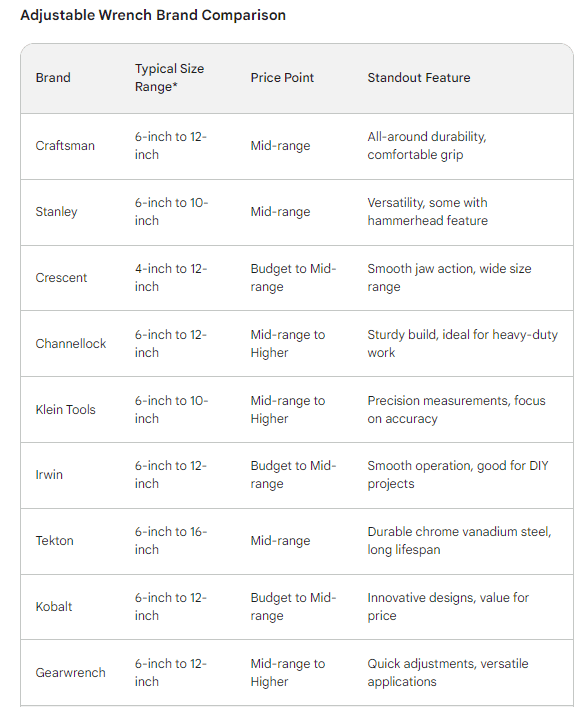
Task: Select the Klein Tools cell
Action: tap(66, 409)
